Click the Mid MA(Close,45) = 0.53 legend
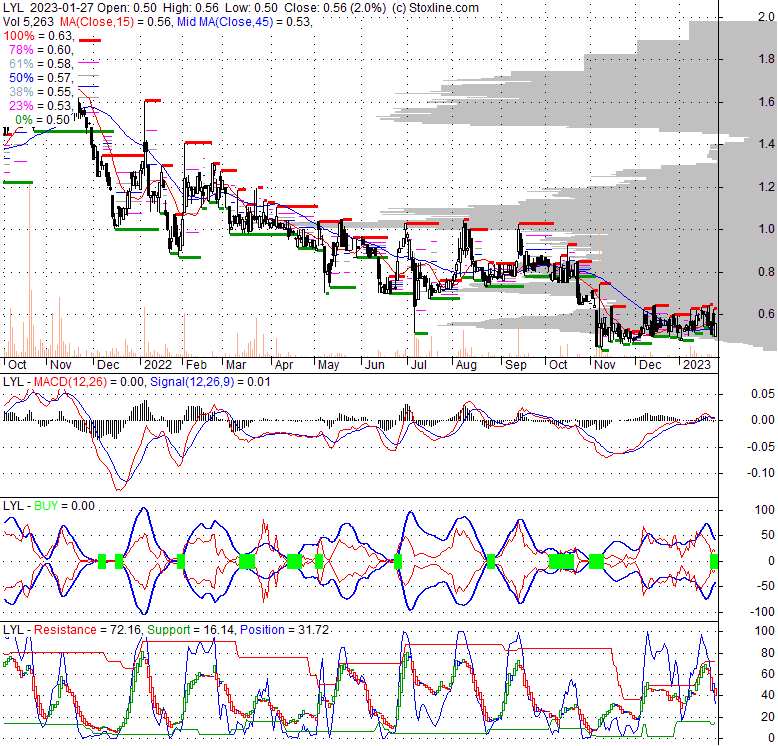Viewport: 778px width, 746px height. tap(245, 22)
